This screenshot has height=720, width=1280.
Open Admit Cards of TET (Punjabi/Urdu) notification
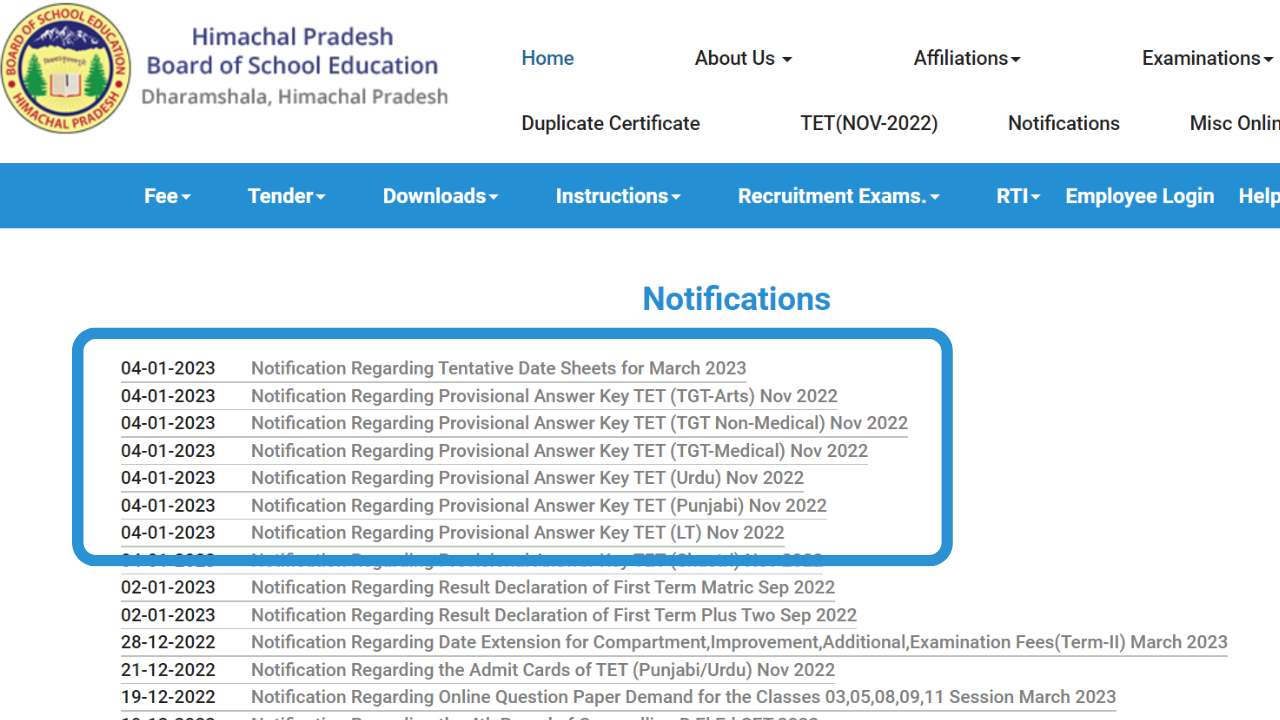click(x=542, y=670)
